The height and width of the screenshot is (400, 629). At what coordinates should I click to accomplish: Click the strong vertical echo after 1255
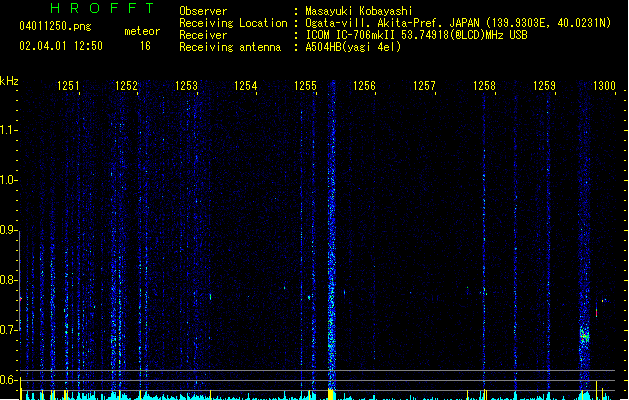point(331,237)
